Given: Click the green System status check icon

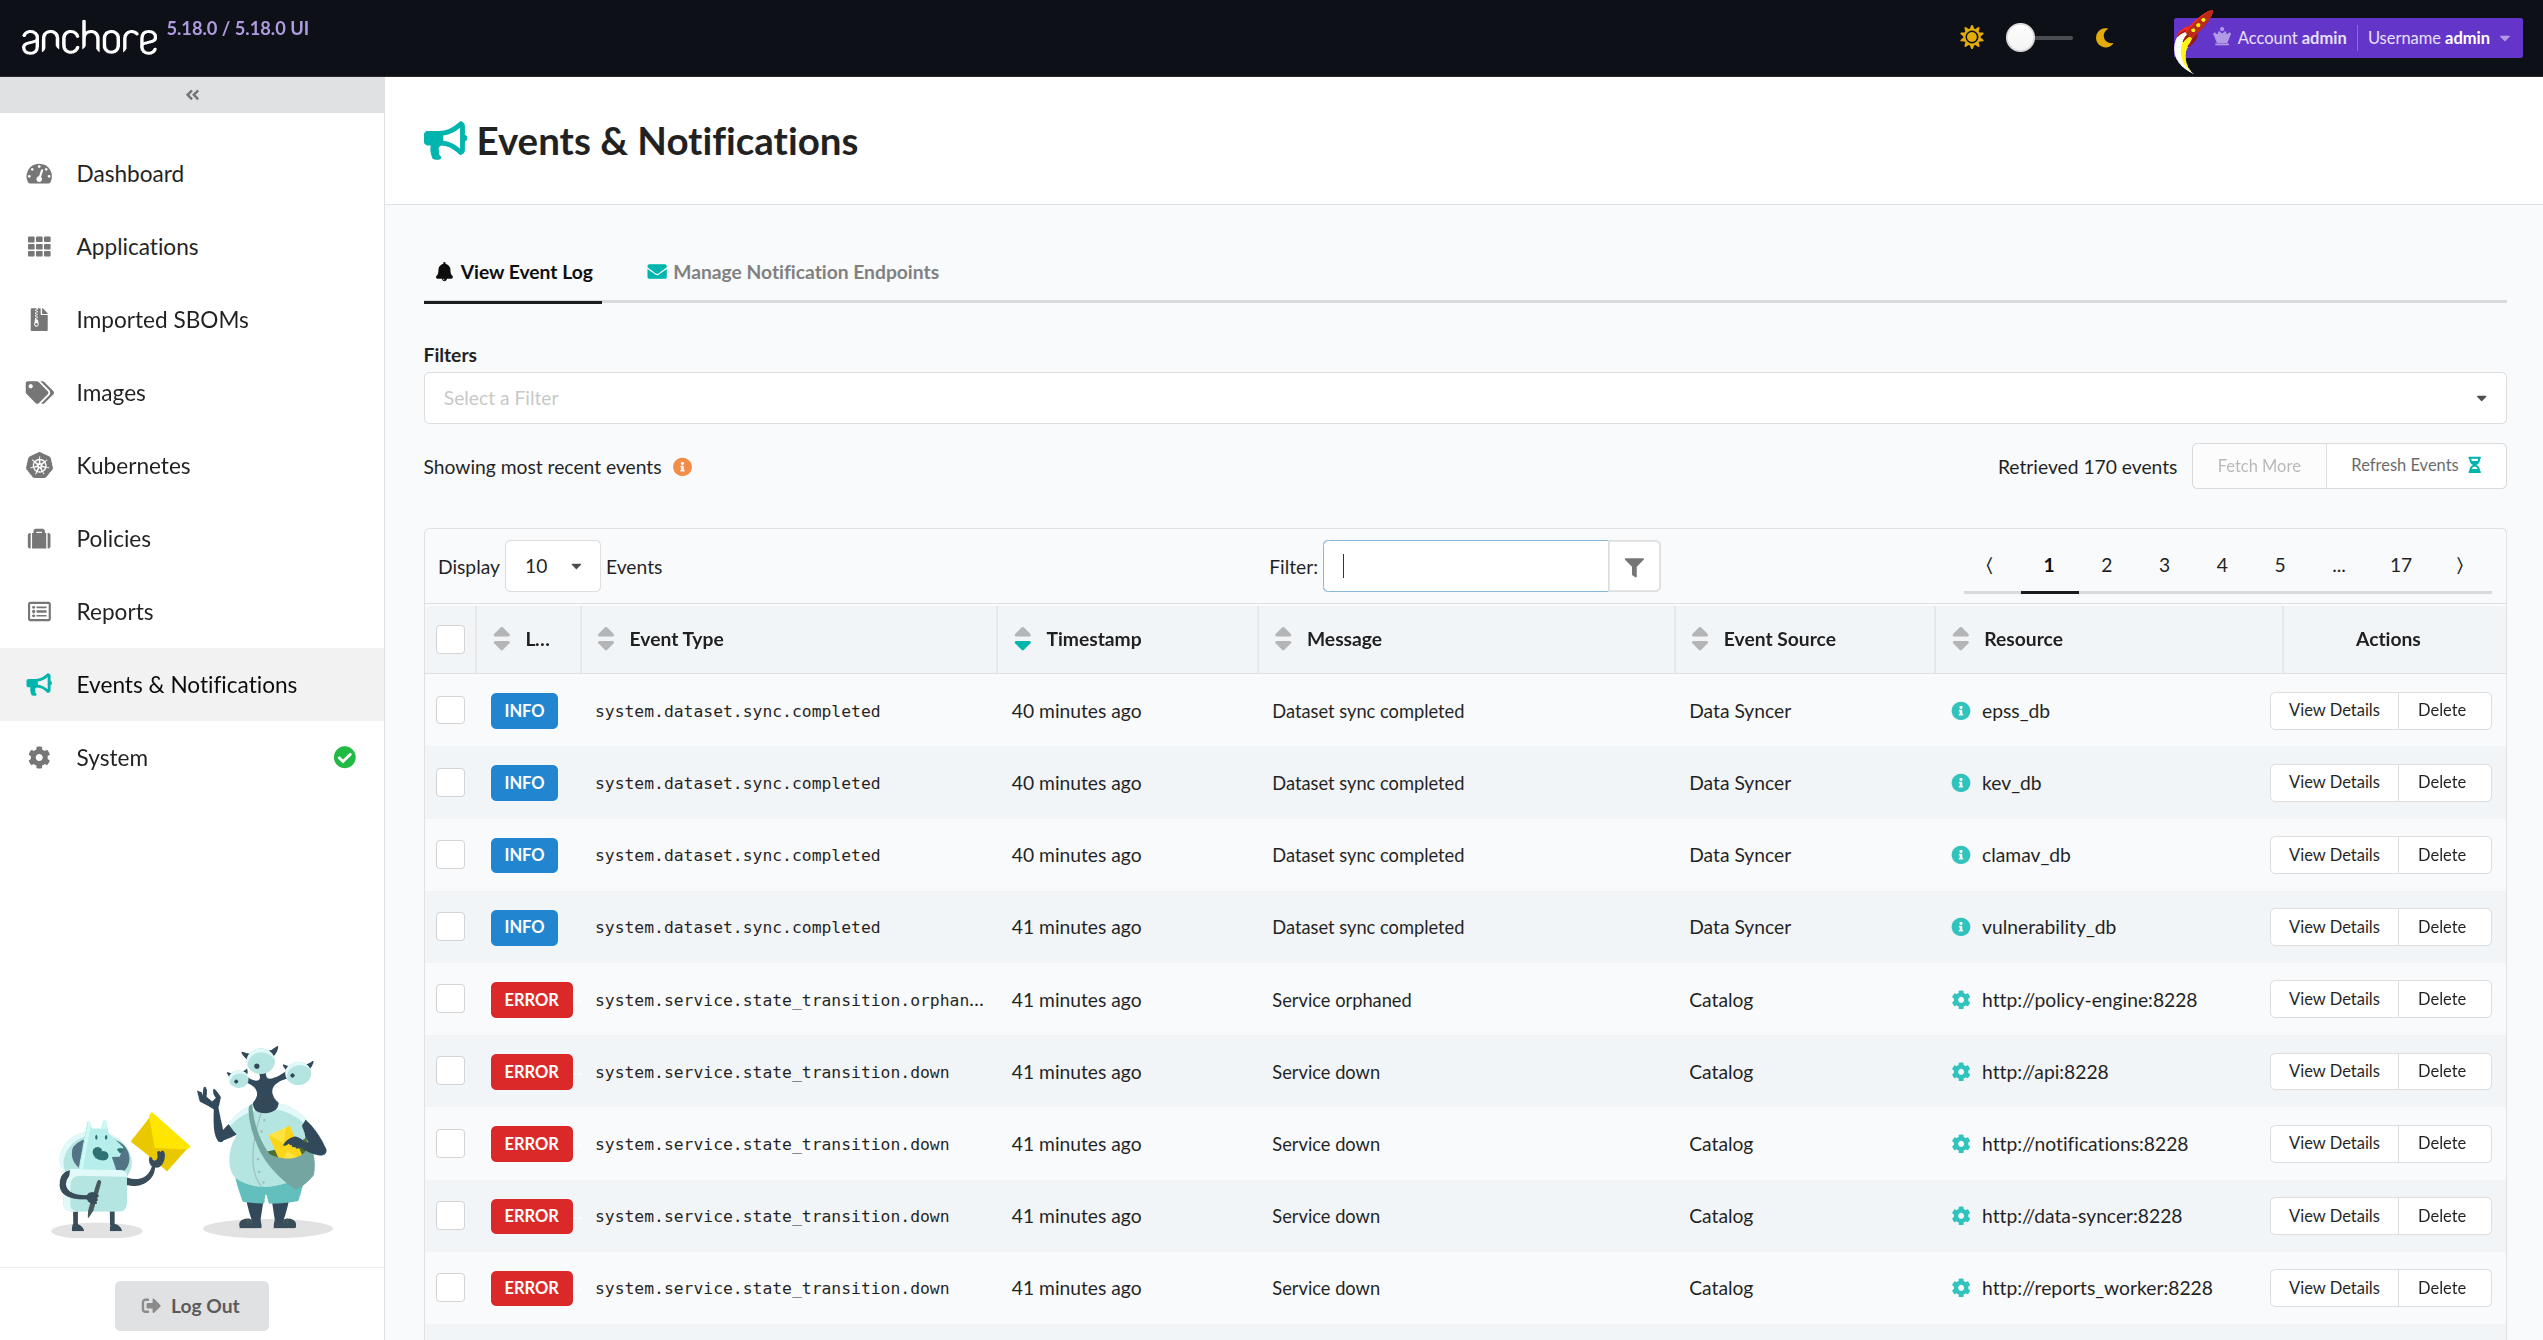Looking at the screenshot, I should [344, 758].
